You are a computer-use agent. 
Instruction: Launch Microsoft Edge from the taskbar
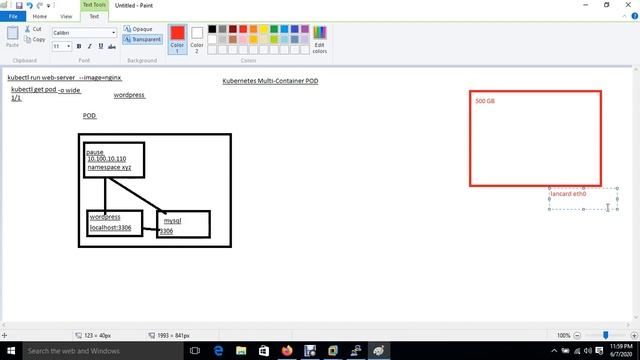218,351
